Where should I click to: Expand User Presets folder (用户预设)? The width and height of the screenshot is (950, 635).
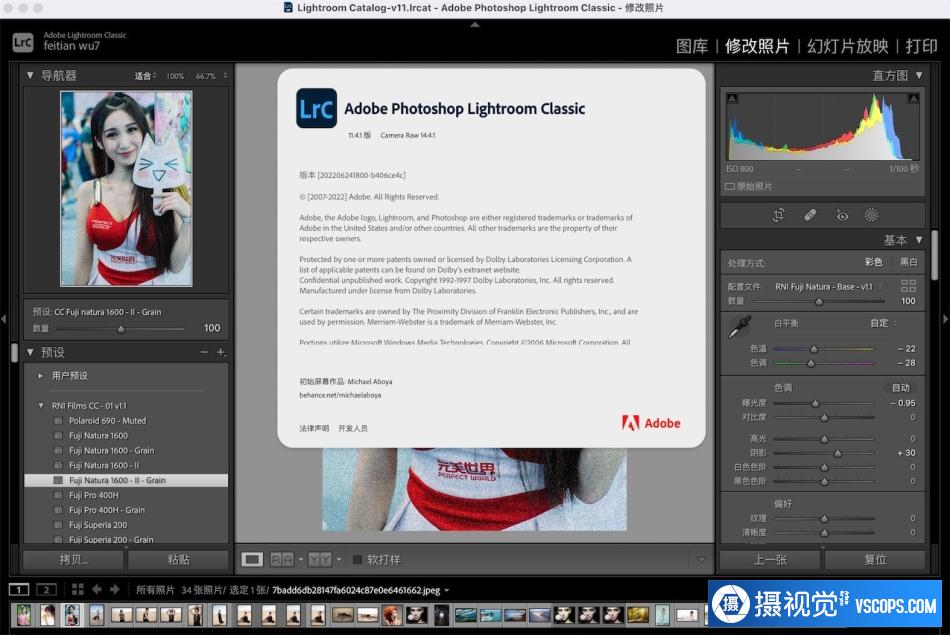pyautogui.click(x=40, y=376)
